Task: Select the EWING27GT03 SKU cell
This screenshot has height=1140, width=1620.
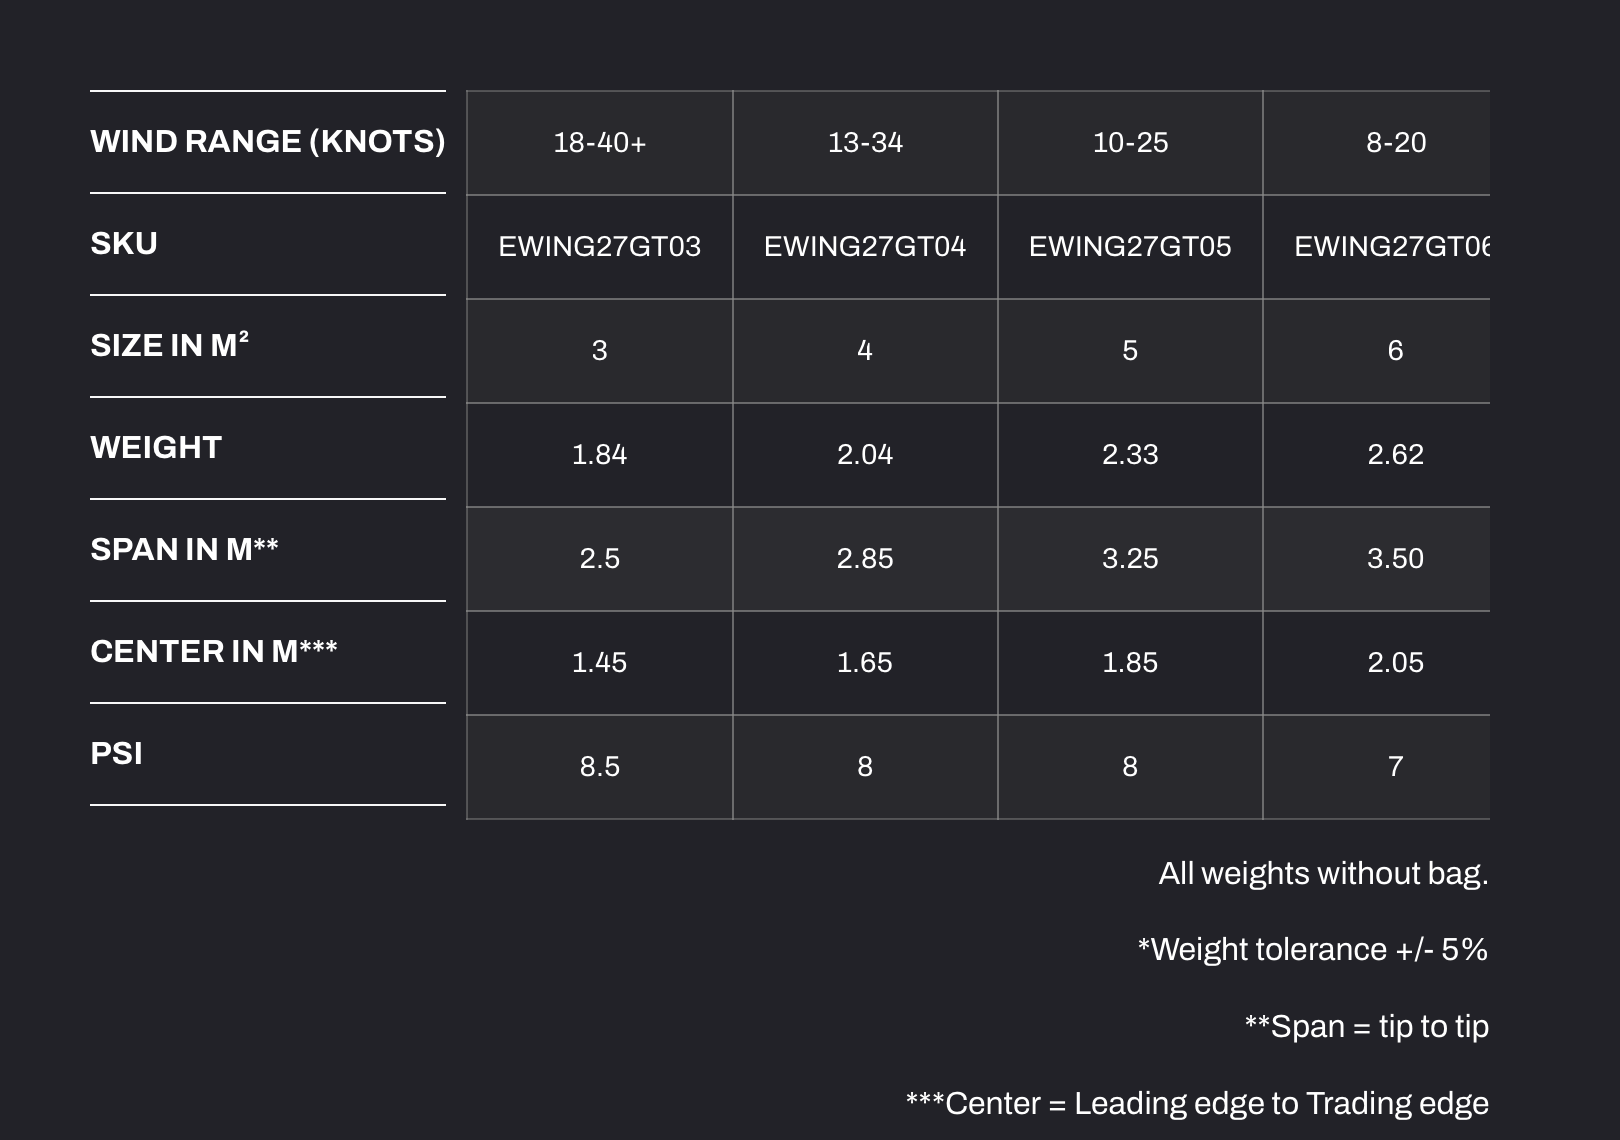Action: point(600,247)
